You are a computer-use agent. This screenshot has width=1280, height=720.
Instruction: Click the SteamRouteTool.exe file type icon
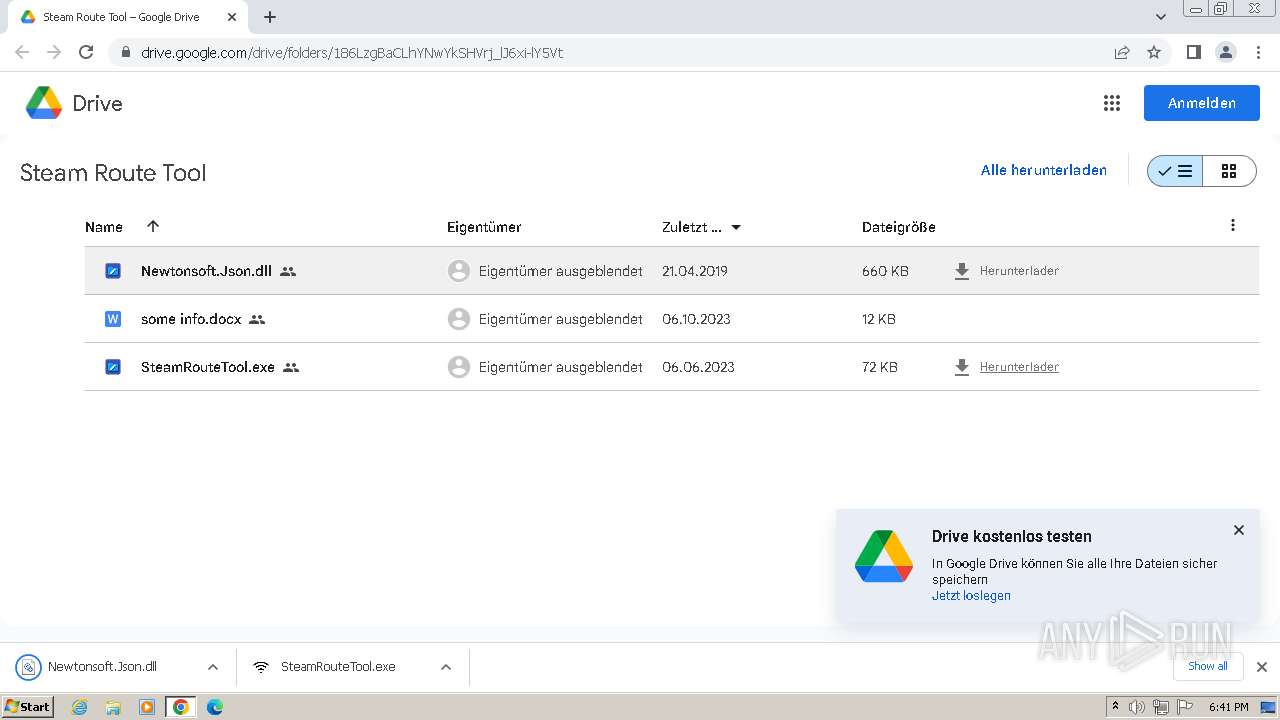click(x=113, y=367)
